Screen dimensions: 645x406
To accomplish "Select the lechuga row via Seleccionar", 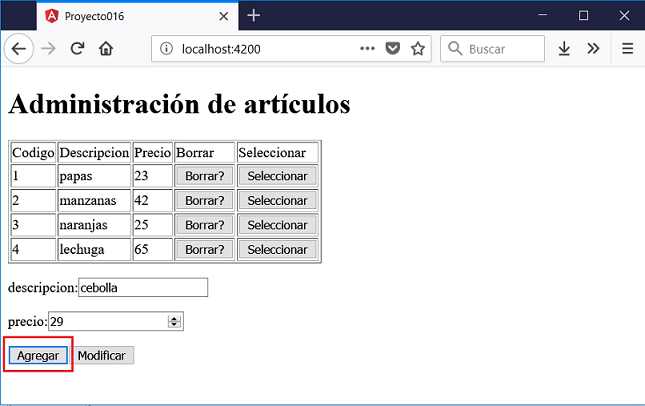I will [278, 250].
